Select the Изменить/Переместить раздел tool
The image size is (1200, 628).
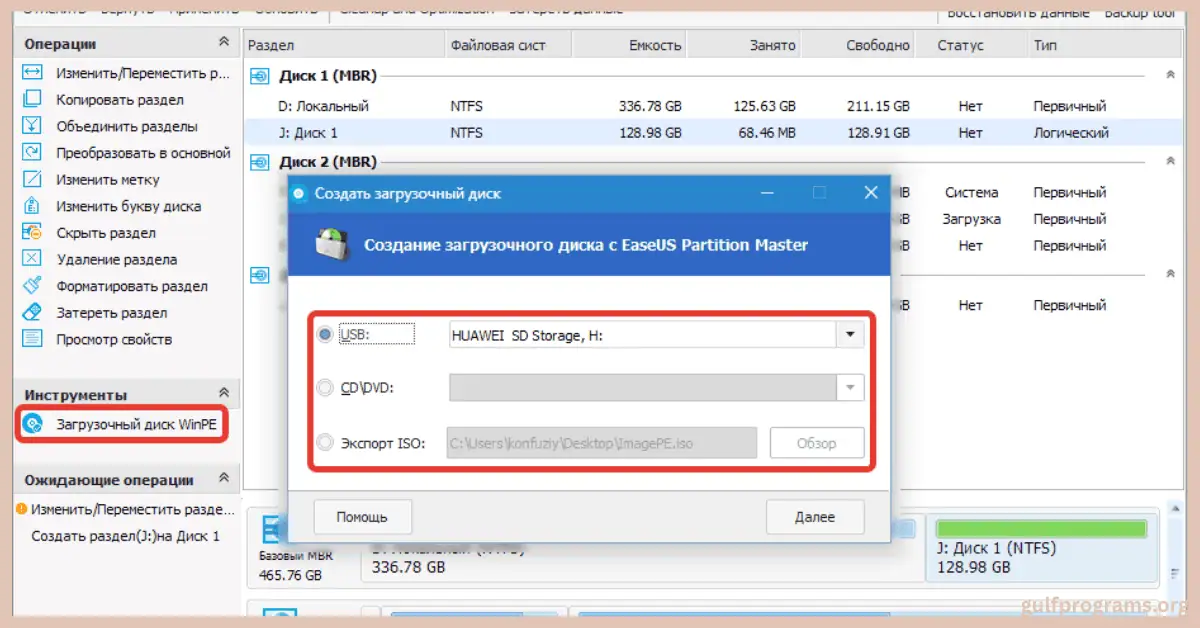coord(115,71)
